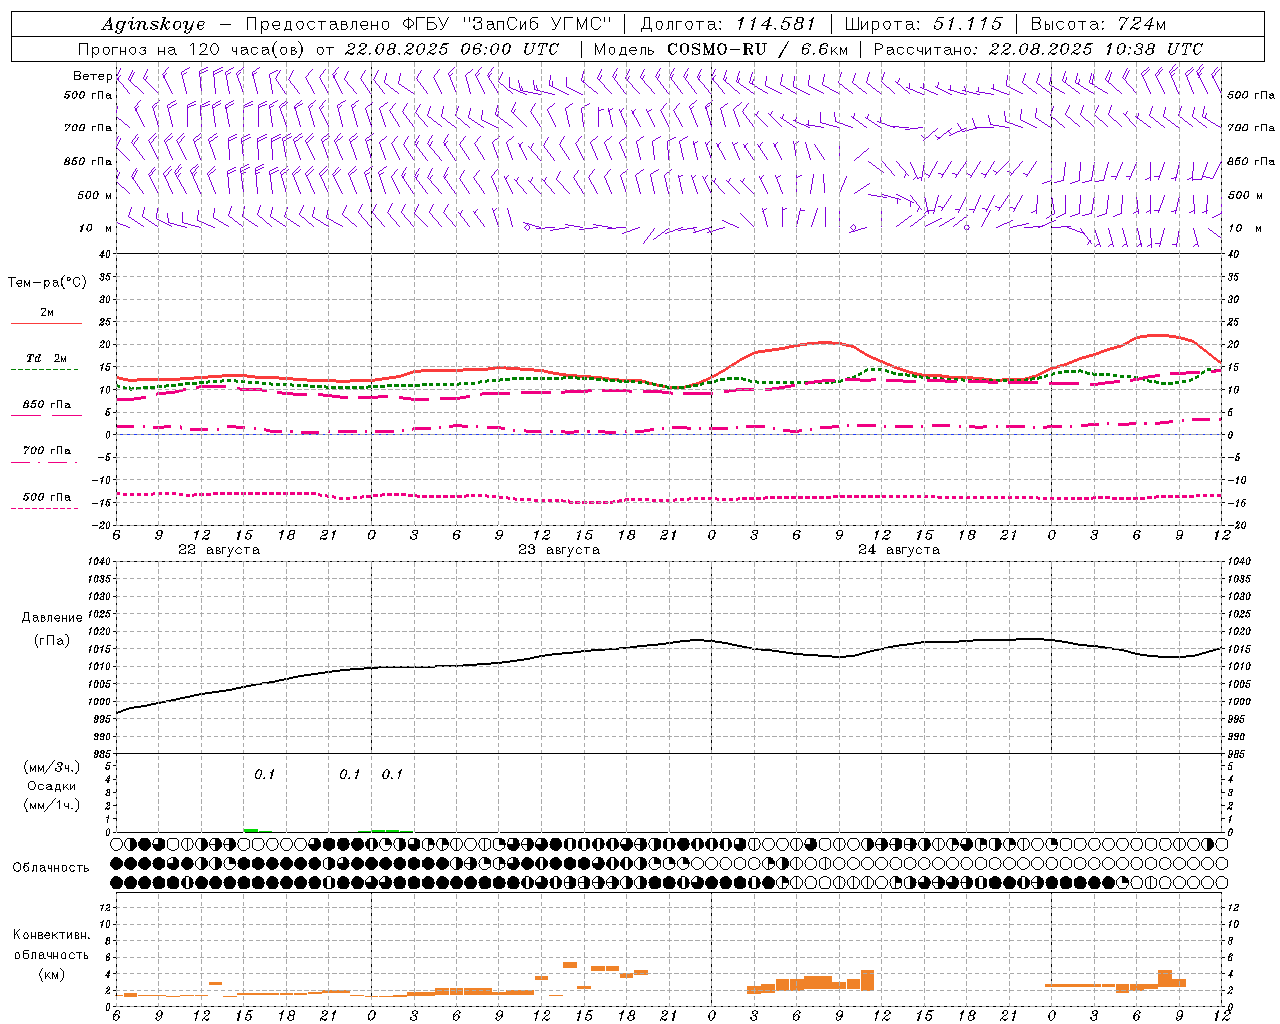Click the '10 м' label left of wind barbs
This screenshot has width=1280, height=1024.
tap(95, 228)
